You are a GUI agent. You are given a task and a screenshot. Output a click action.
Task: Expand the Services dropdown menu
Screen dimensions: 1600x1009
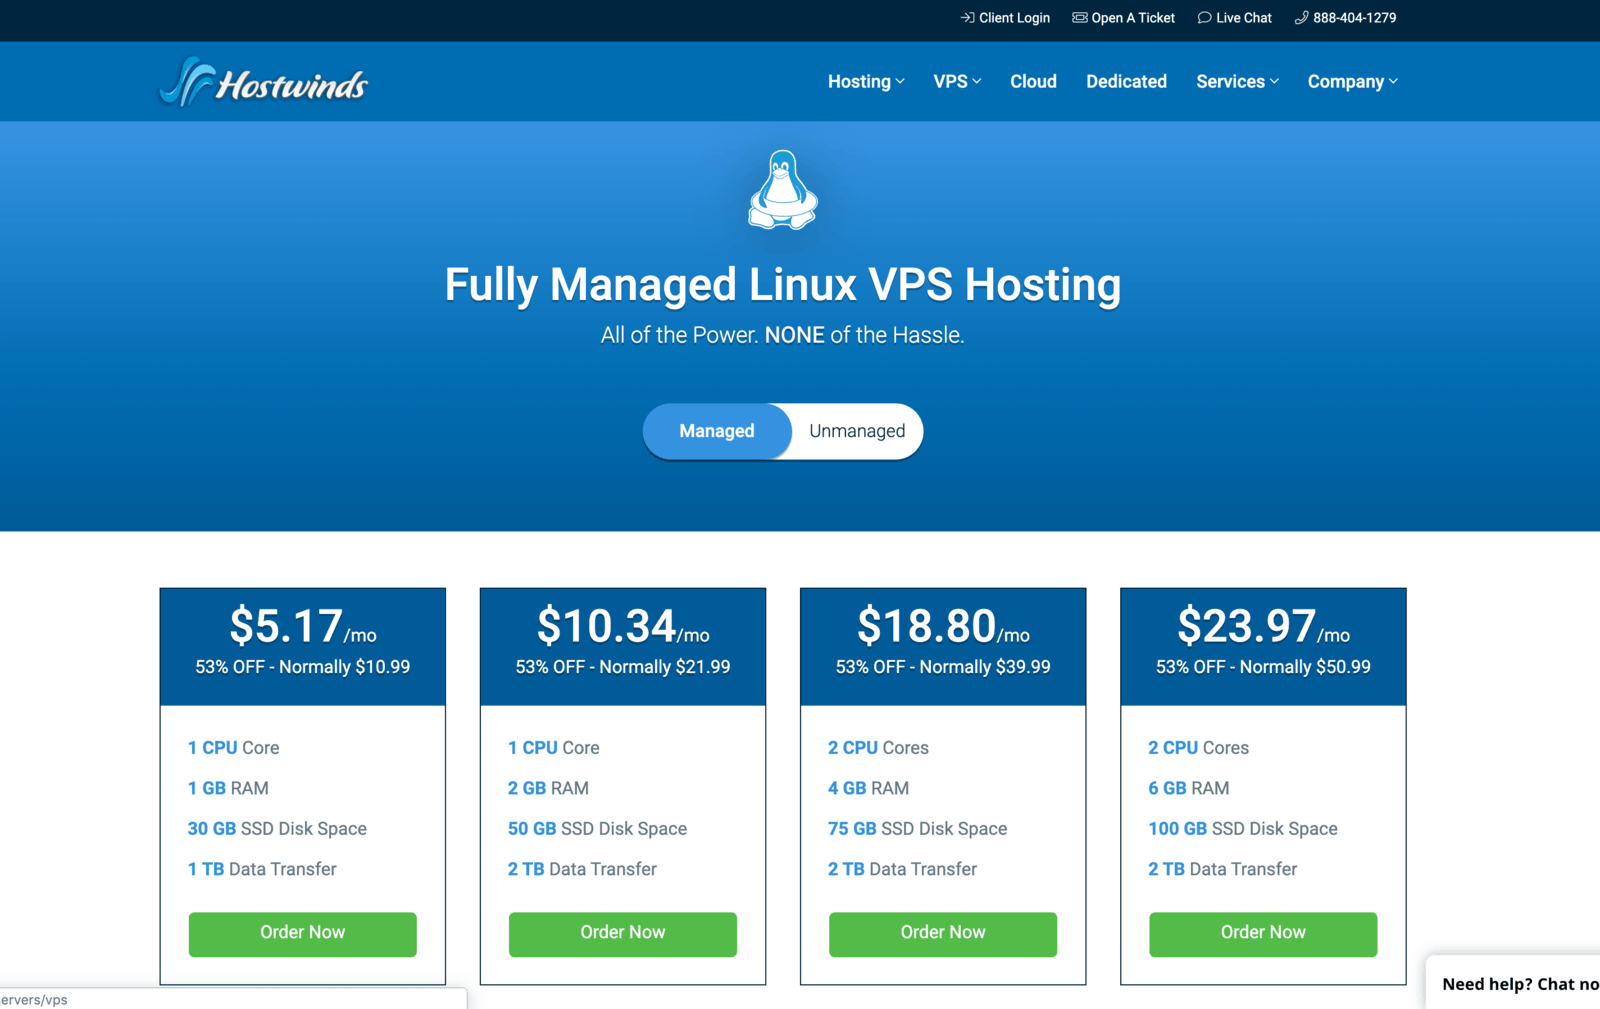coord(1237,82)
